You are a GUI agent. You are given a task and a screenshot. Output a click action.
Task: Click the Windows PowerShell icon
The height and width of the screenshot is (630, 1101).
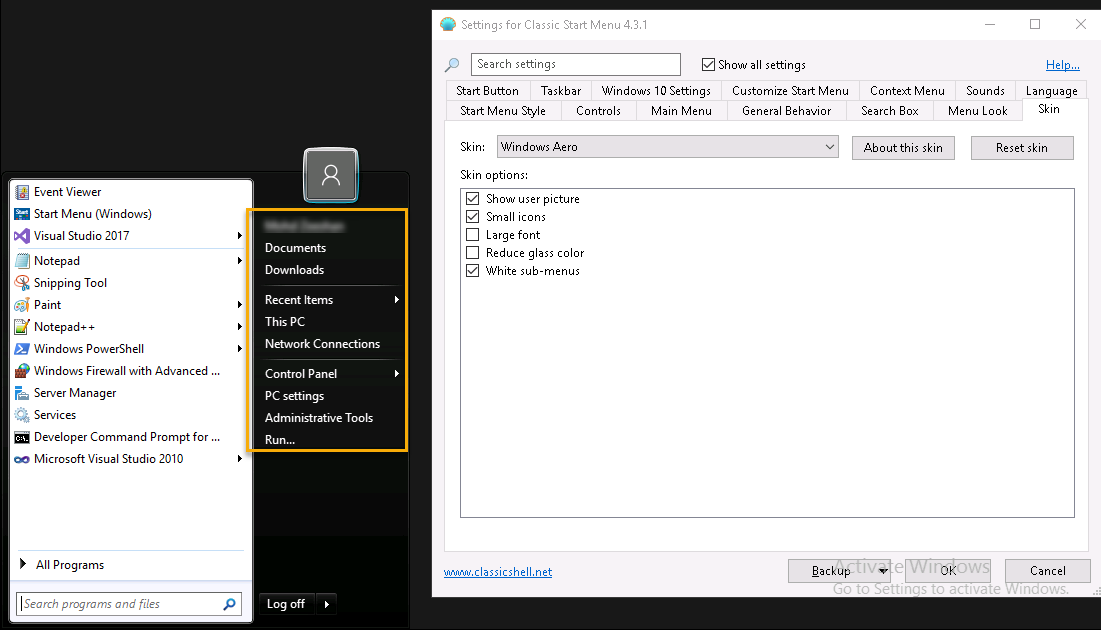click(x=22, y=349)
